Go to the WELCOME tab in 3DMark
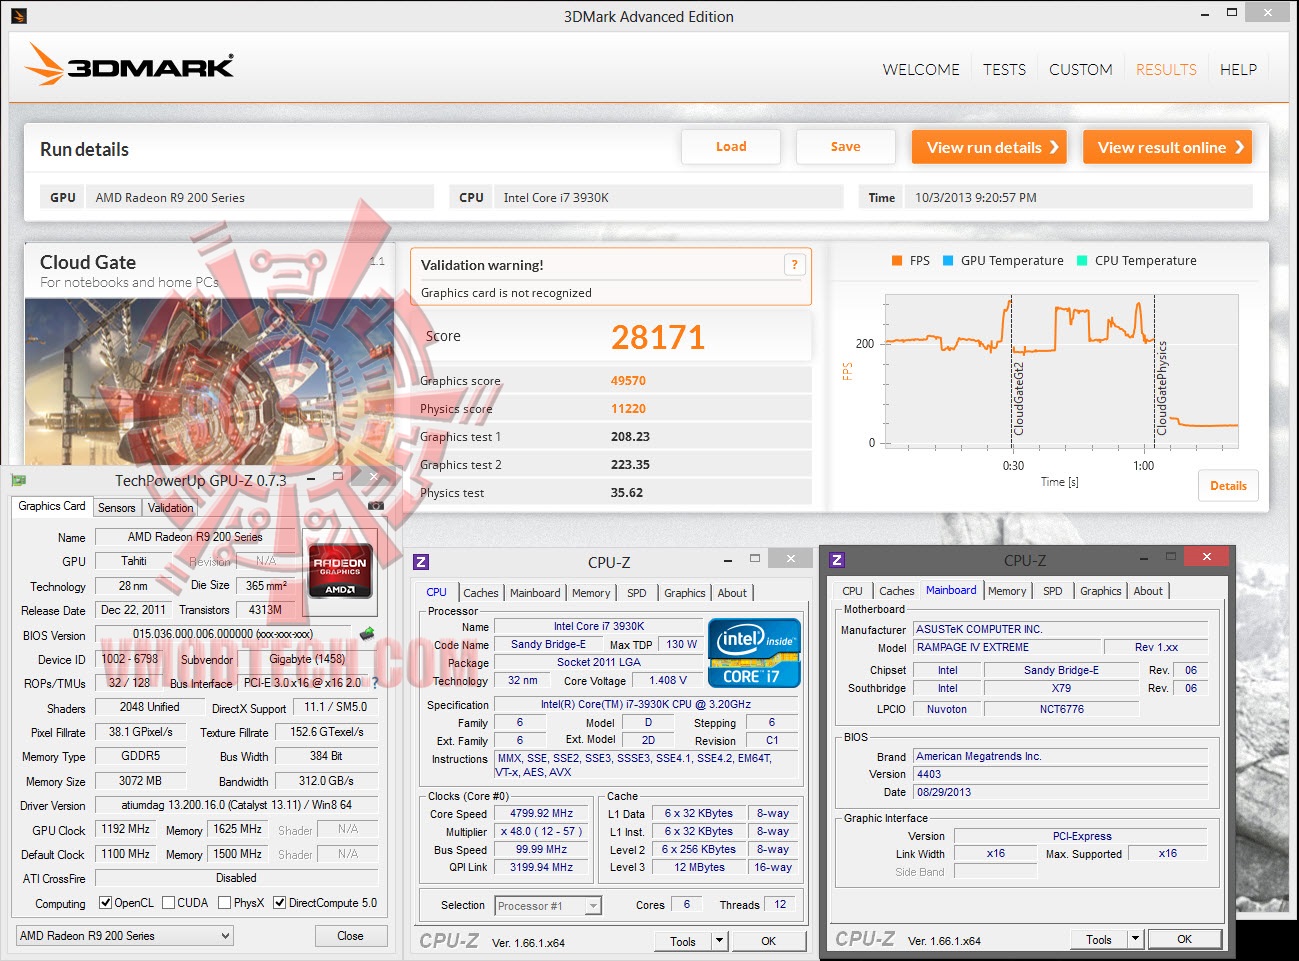Image resolution: width=1299 pixels, height=961 pixels. (x=921, y=70)
